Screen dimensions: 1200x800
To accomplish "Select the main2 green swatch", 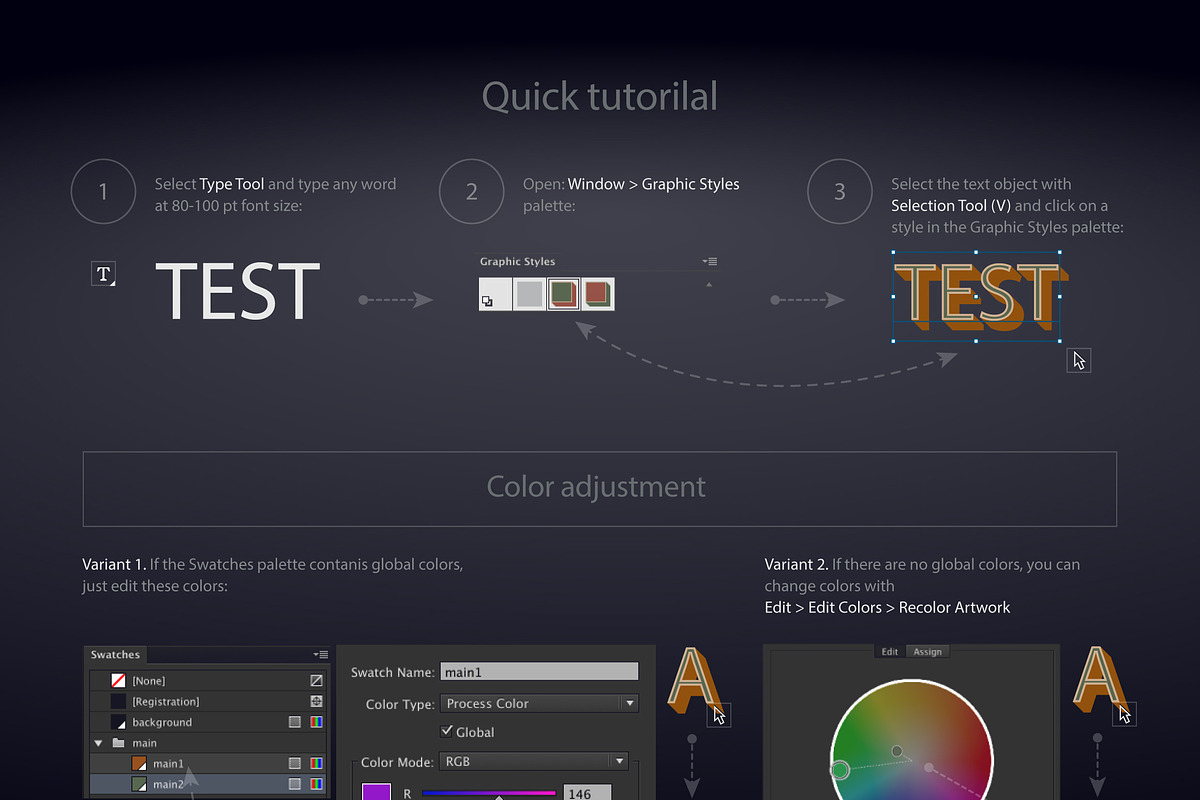I will (207, 785).
